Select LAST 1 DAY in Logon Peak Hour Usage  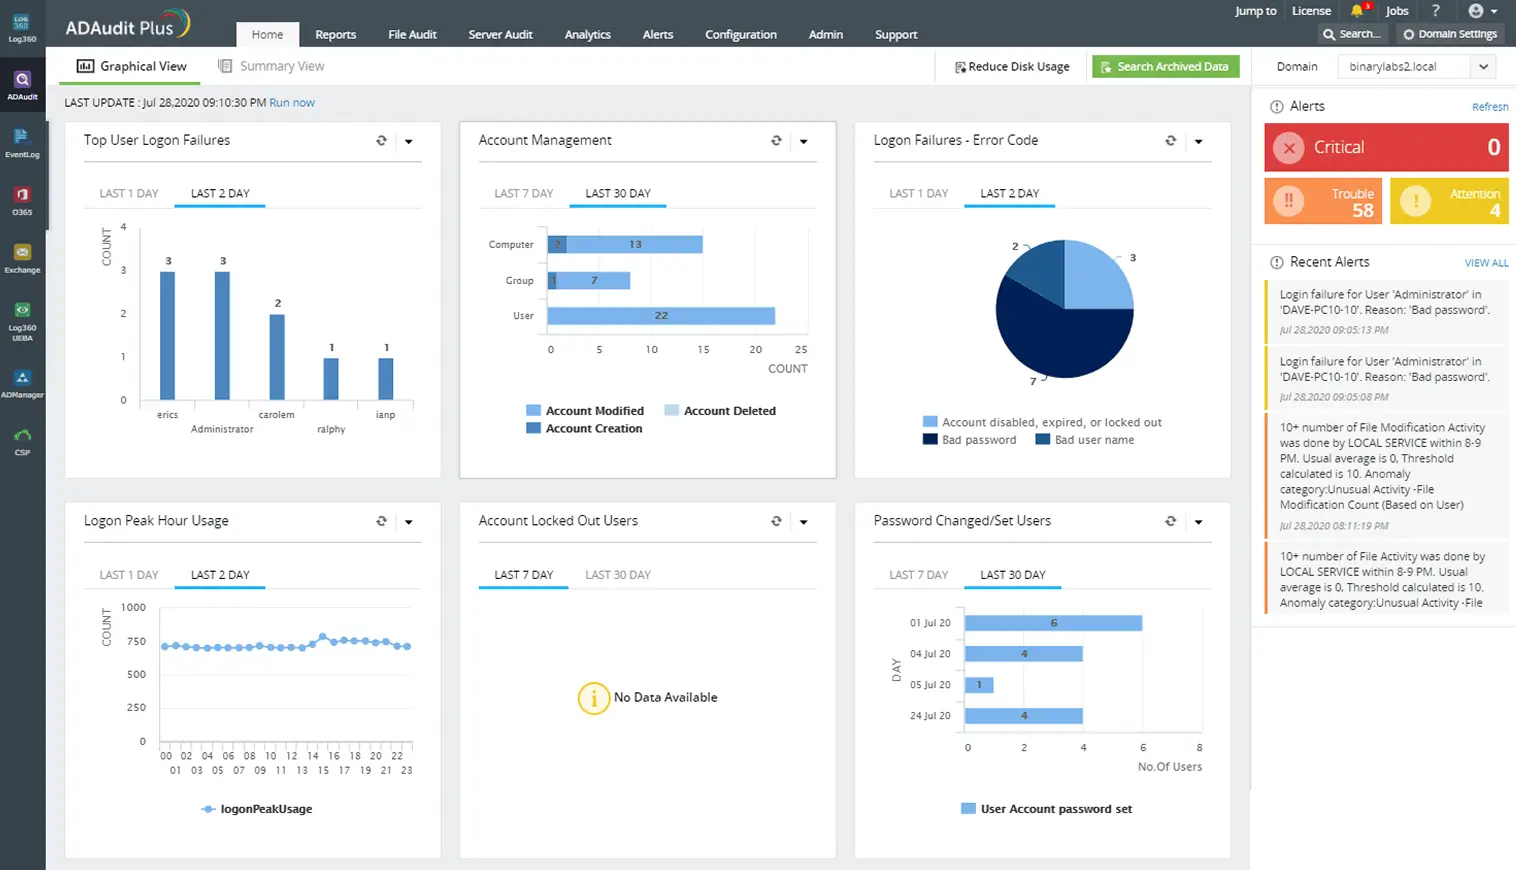(x=129, y=575)
